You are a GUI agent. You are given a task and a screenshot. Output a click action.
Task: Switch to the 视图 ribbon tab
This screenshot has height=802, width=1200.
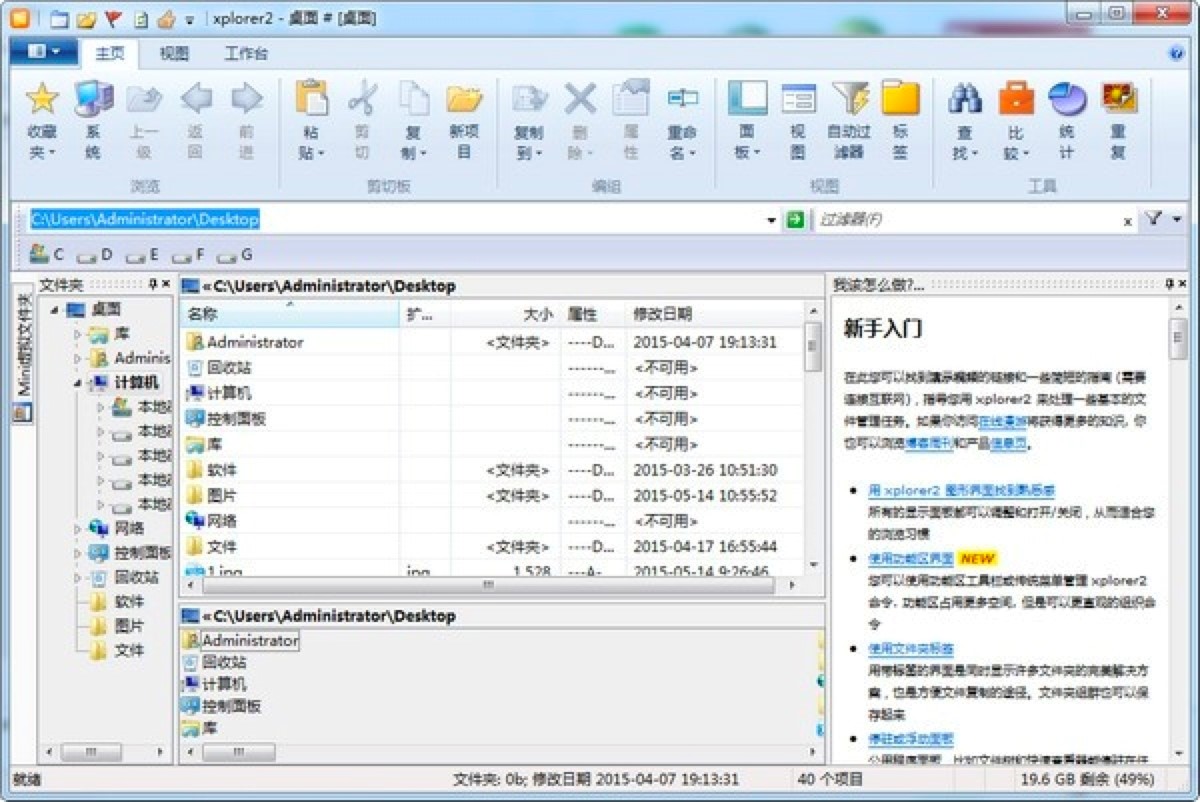pos(173,54)
